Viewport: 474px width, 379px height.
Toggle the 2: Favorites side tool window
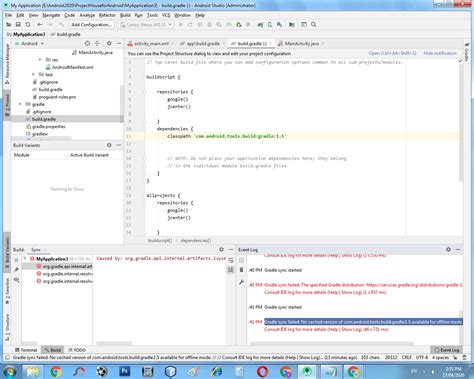click(7, 291)
